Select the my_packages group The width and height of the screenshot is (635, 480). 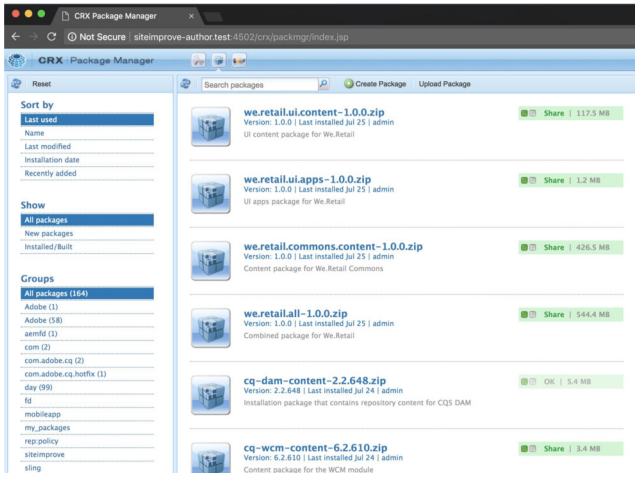point(87,427)
